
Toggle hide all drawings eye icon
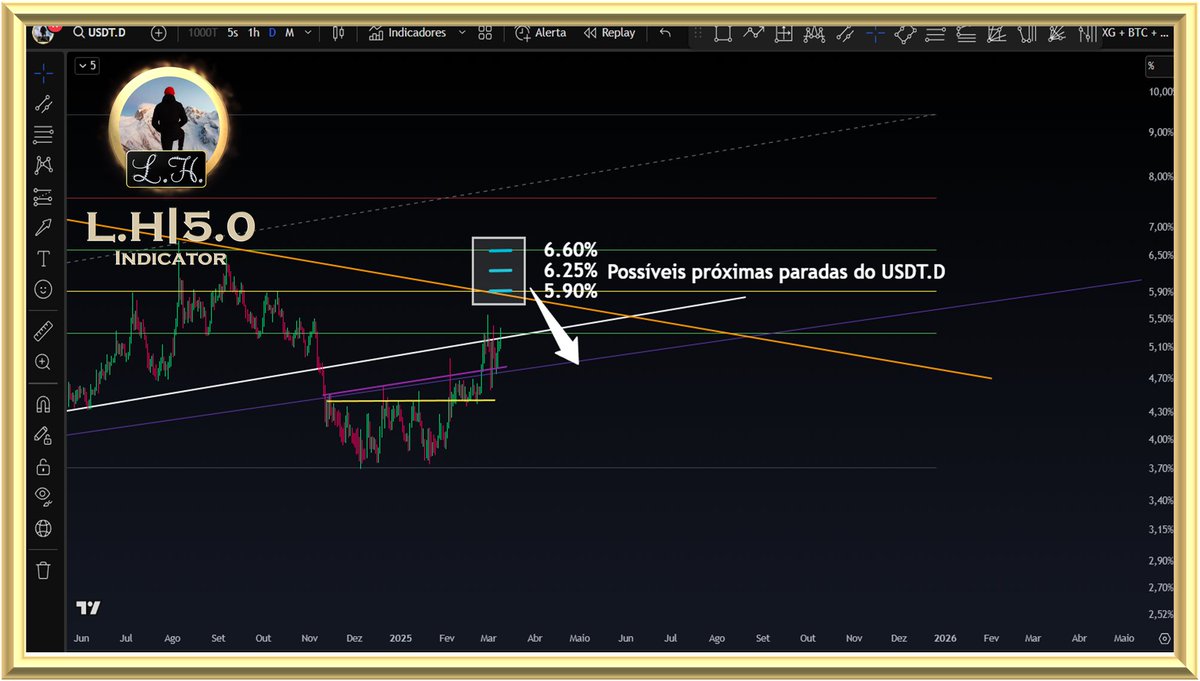click(x=43, y=497)
